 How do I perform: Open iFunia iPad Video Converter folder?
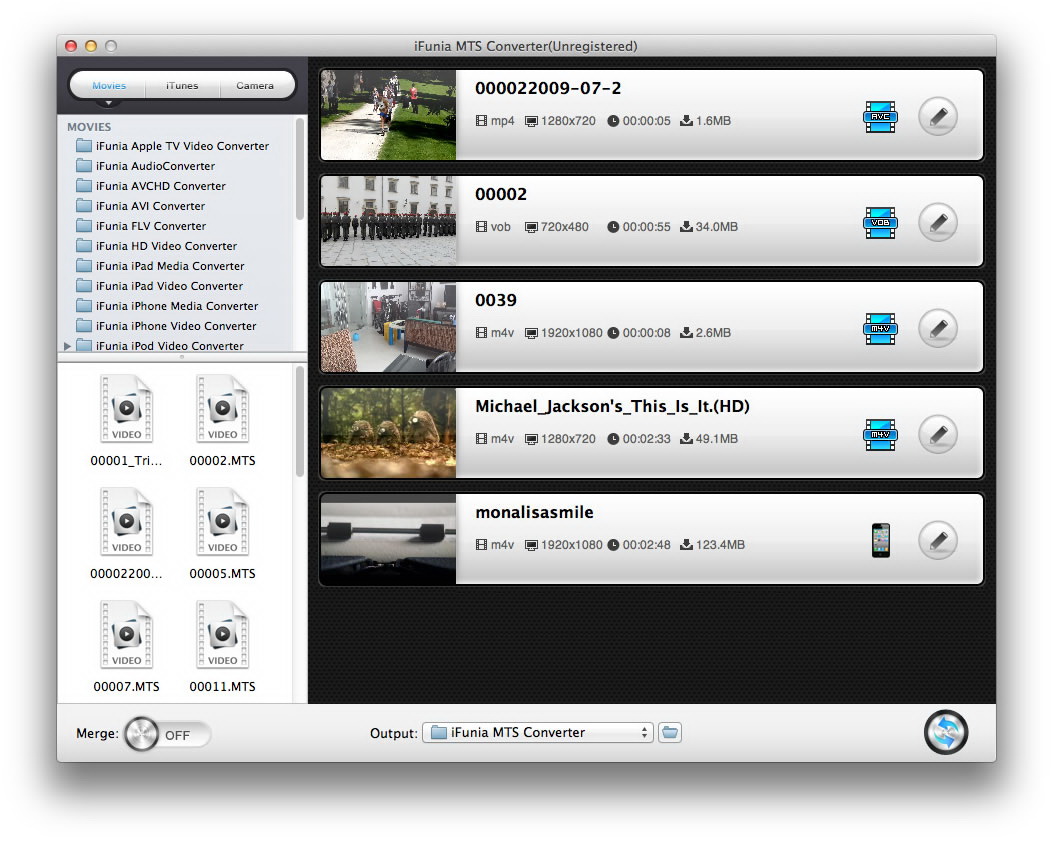pyautogui.click(x=160, y=286)
